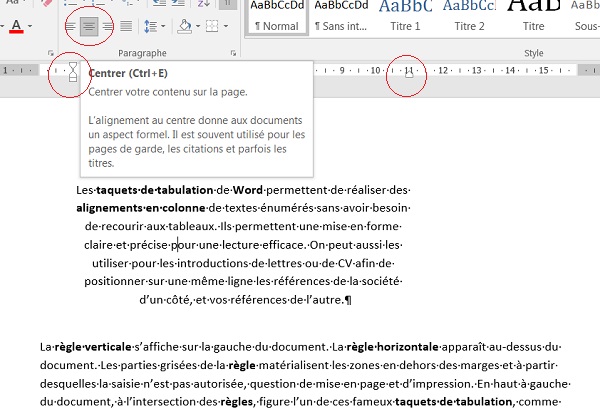
Task: Apply the Titre style
Action: (x=534, y=17)
